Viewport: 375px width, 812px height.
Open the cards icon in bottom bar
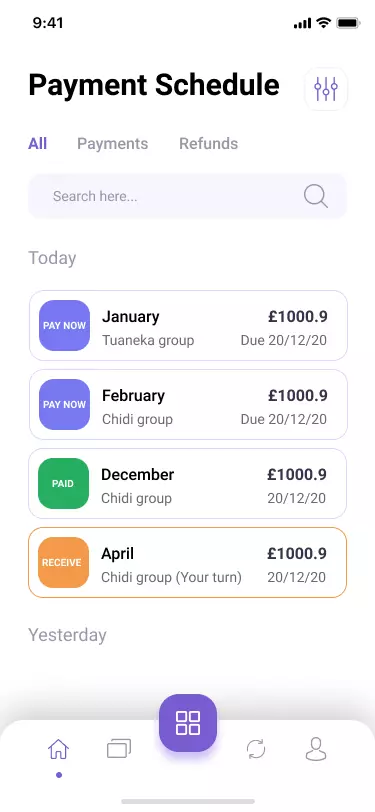(x=119, y=749)
